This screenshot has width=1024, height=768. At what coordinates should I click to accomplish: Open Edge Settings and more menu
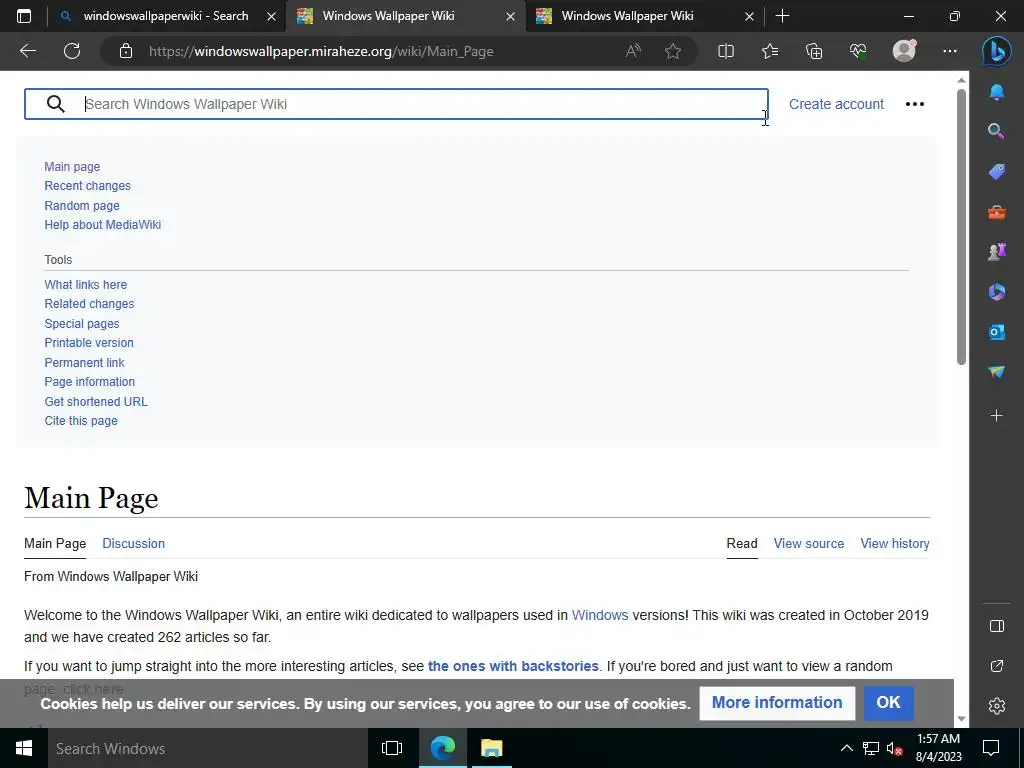click(x=950, y=51)
